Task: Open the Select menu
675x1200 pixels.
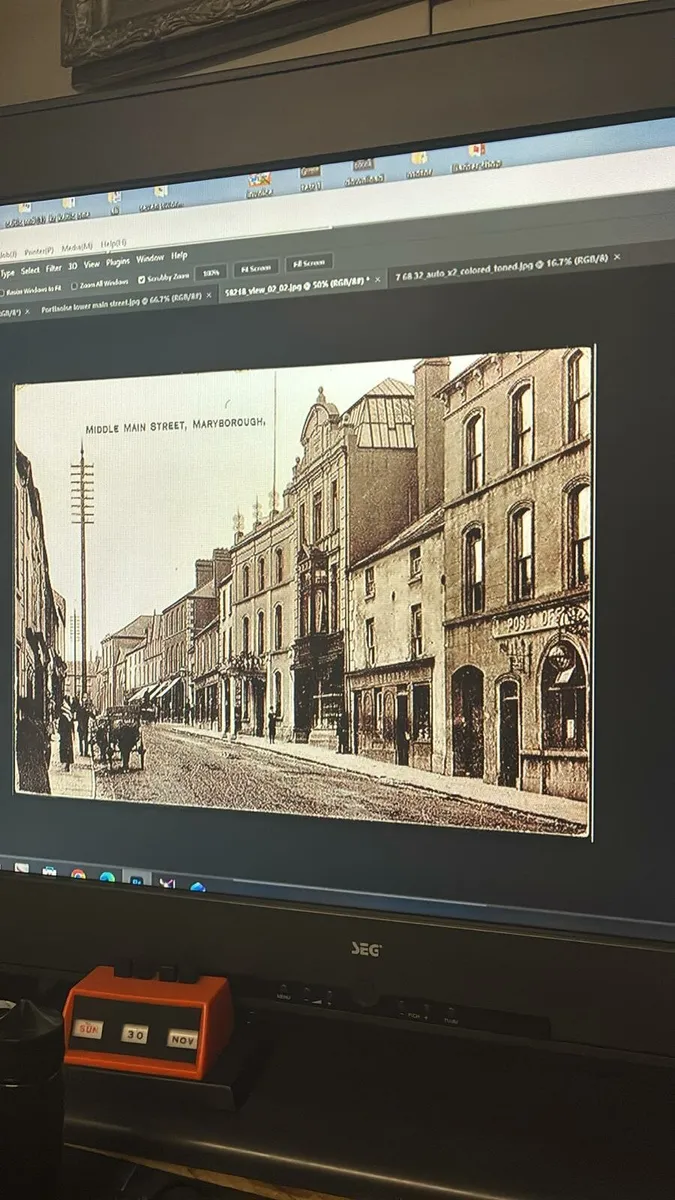Action: (x=30, y=270)
